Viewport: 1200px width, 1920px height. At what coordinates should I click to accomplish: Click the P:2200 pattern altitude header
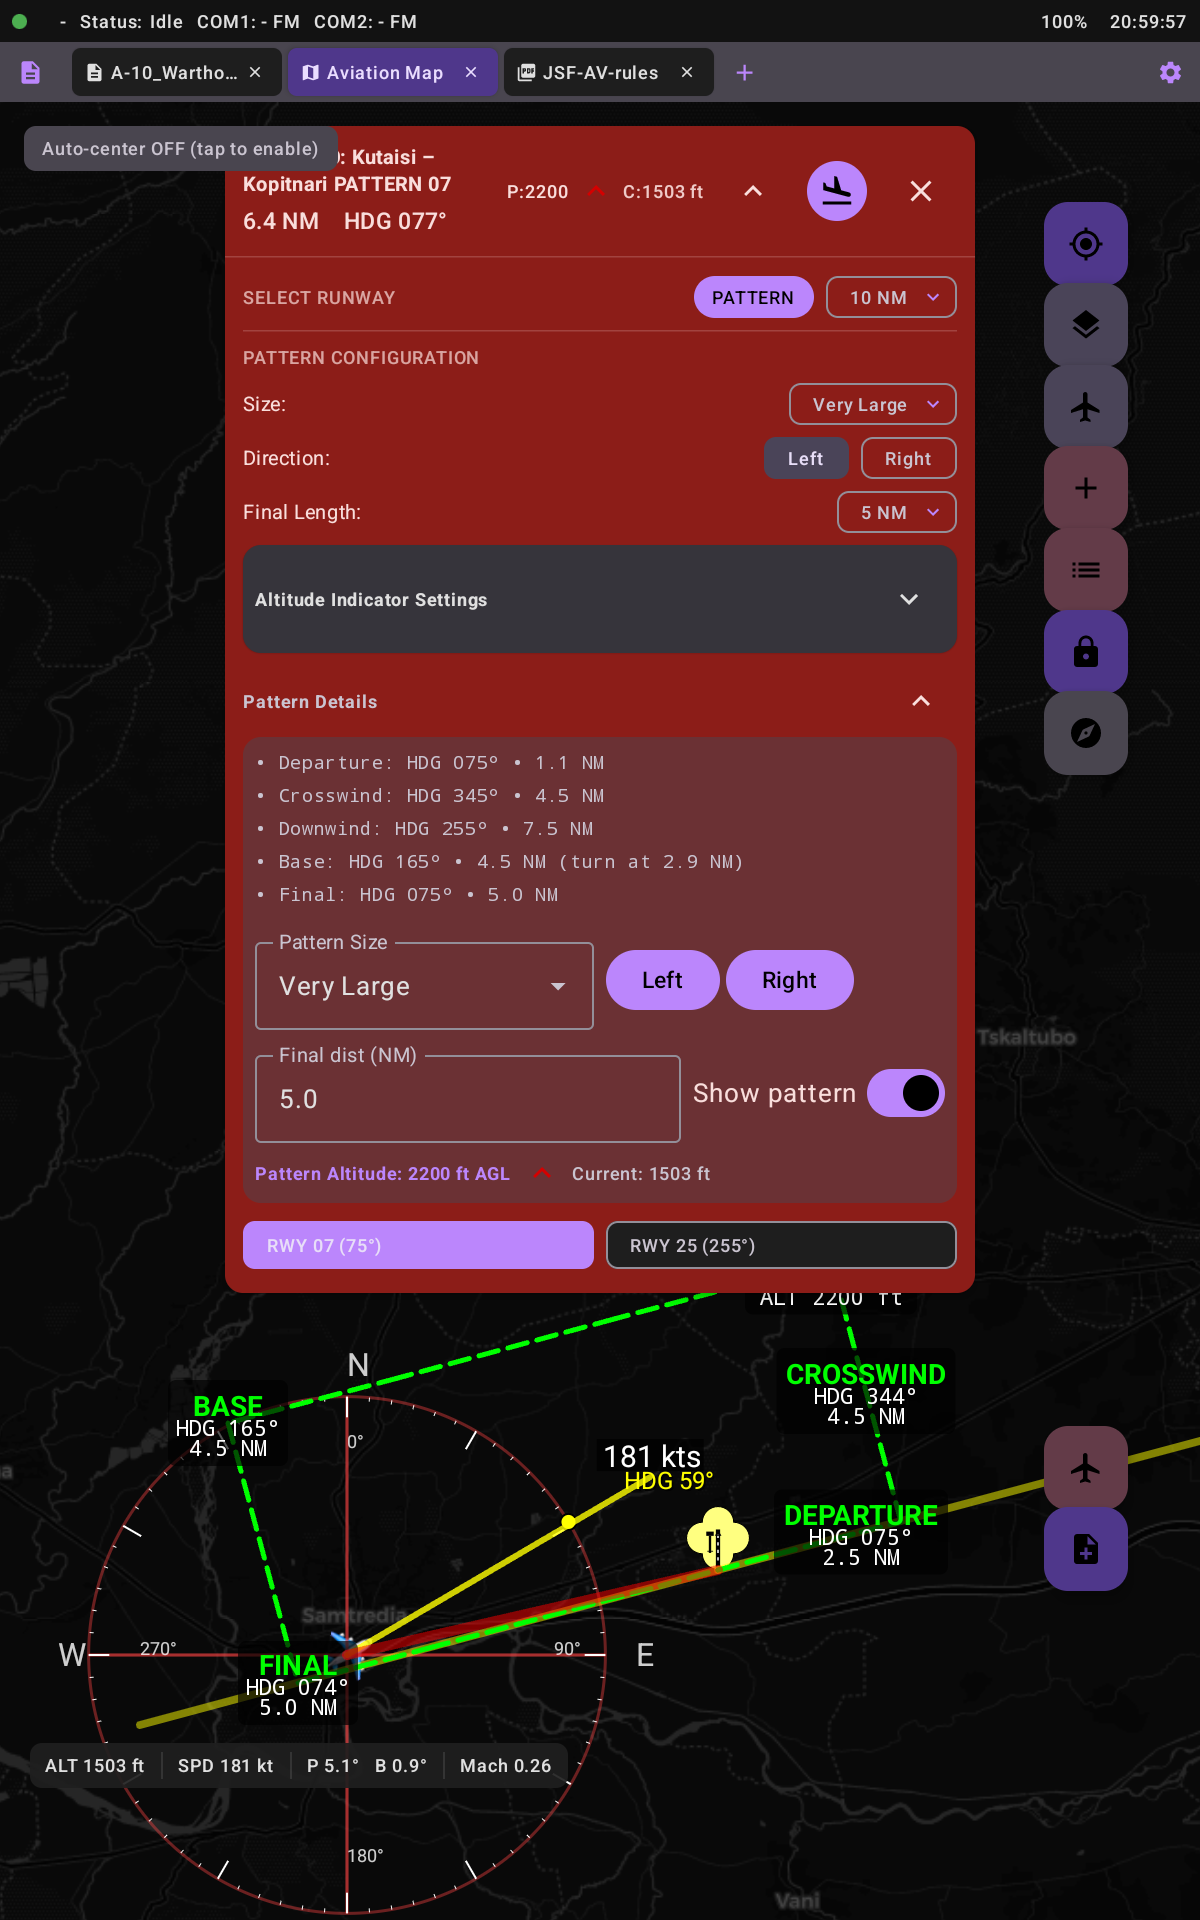537,191
